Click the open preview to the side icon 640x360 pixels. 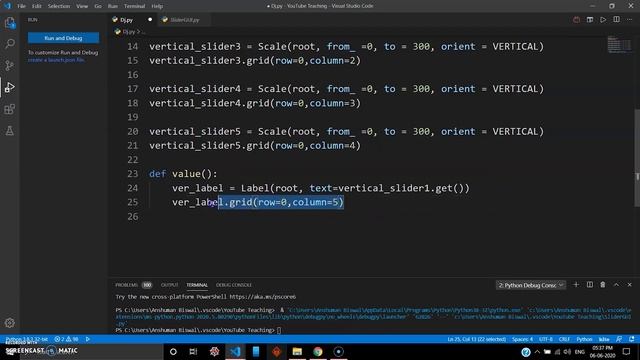pos(590,20)
